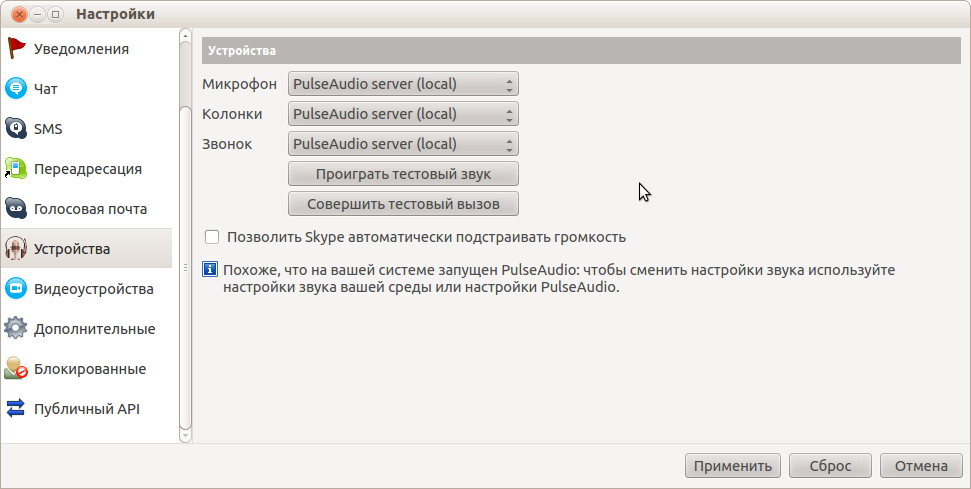Open the Уведомления settings section

(x=81, y=49)
